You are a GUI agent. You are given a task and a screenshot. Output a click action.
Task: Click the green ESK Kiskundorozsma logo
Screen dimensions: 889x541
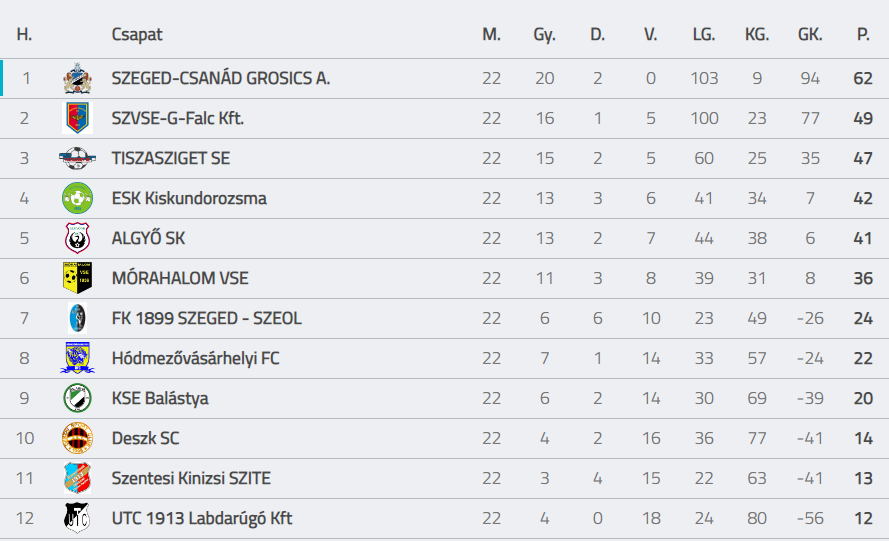point(77,198)
